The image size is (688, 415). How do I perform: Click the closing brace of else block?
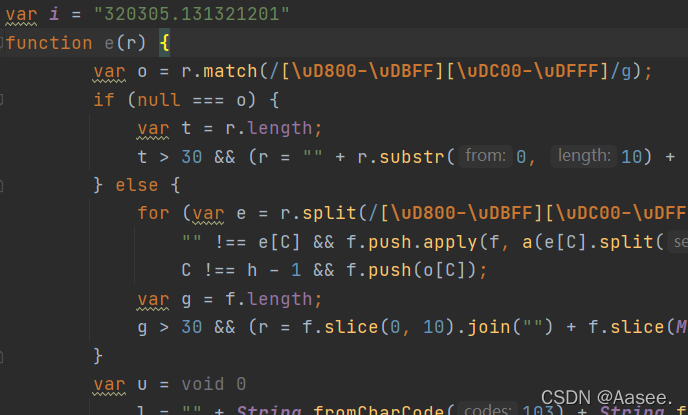pyautogui.click(x=98, y=356)
